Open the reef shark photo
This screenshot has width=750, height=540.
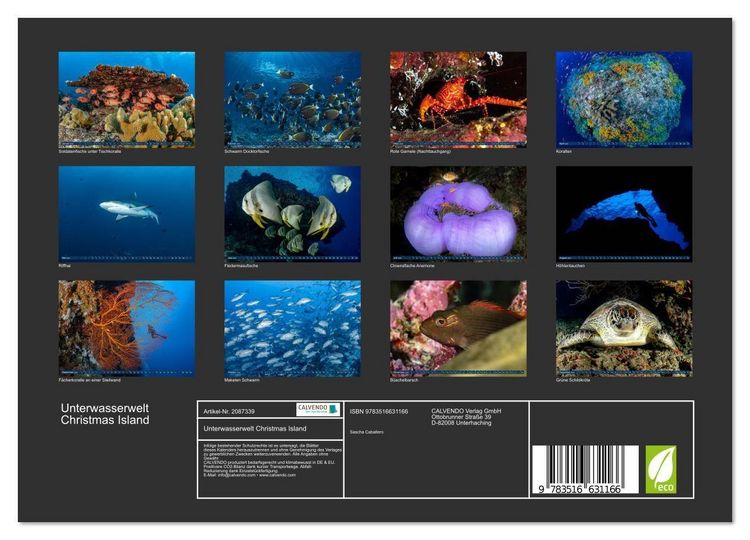click(127, 214)
